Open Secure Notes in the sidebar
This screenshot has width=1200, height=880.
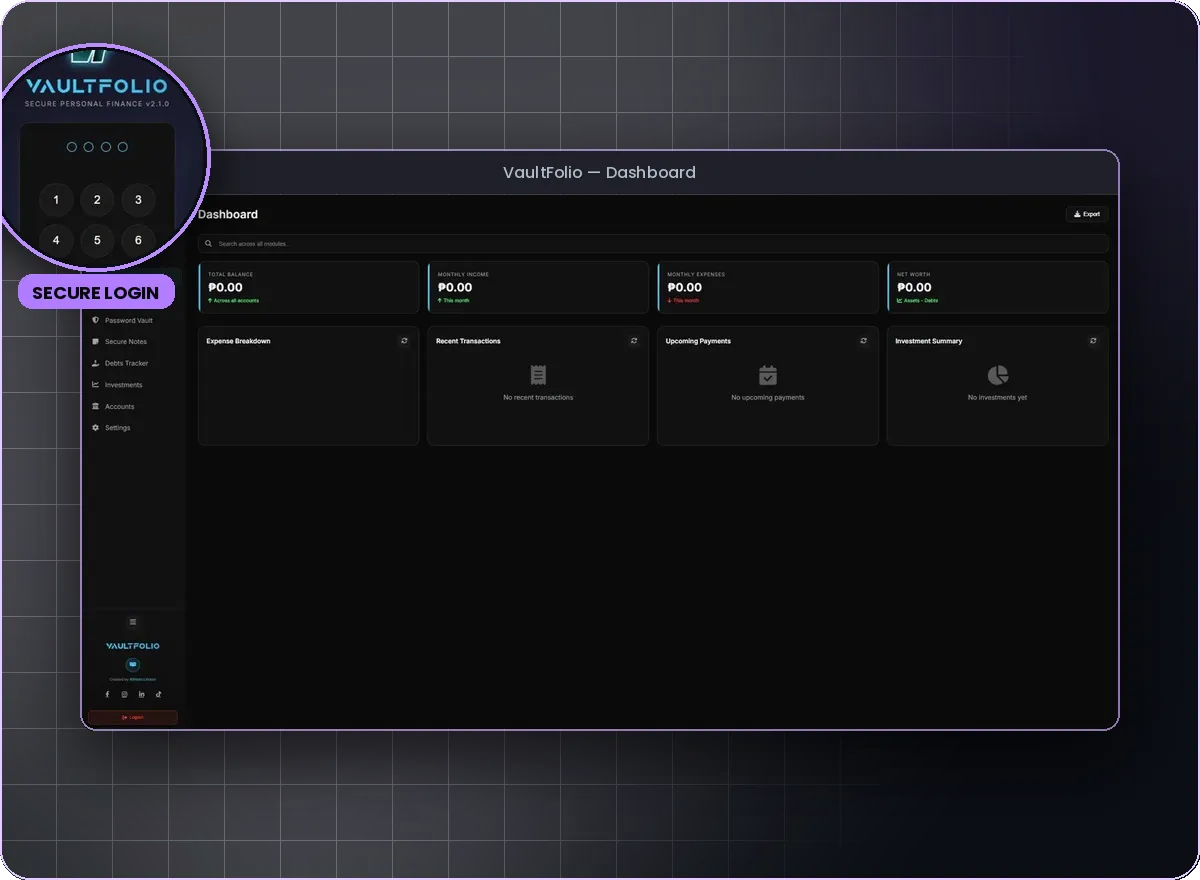[133, 342]
